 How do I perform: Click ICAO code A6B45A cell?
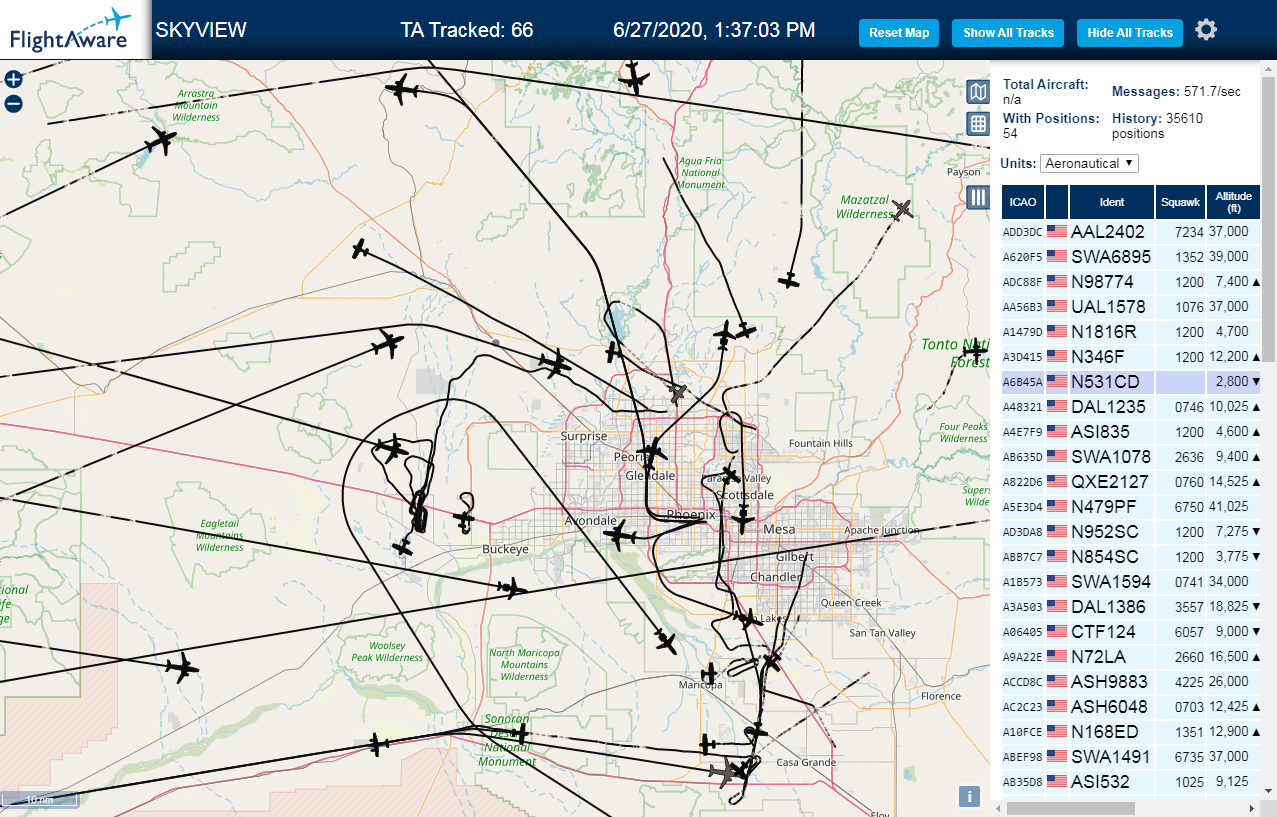pyautogui.click(x=1023, y=382)
